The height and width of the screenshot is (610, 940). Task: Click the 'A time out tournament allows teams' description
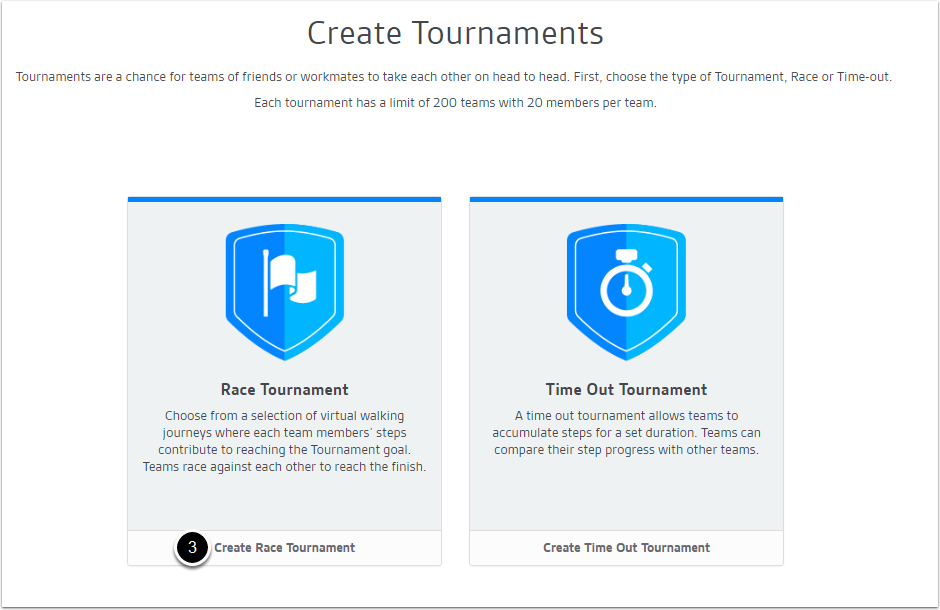[626, 433]
